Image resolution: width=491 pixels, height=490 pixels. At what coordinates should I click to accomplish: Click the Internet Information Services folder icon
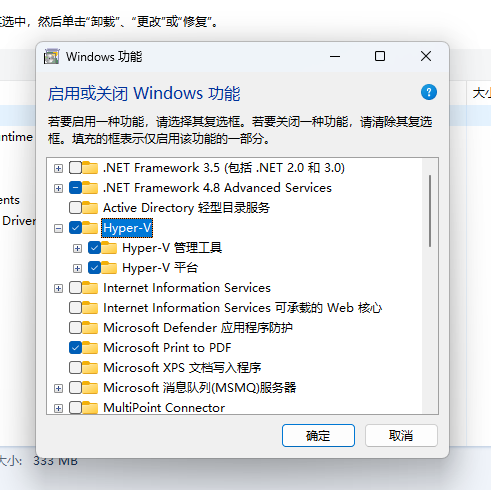pos(90,288)
